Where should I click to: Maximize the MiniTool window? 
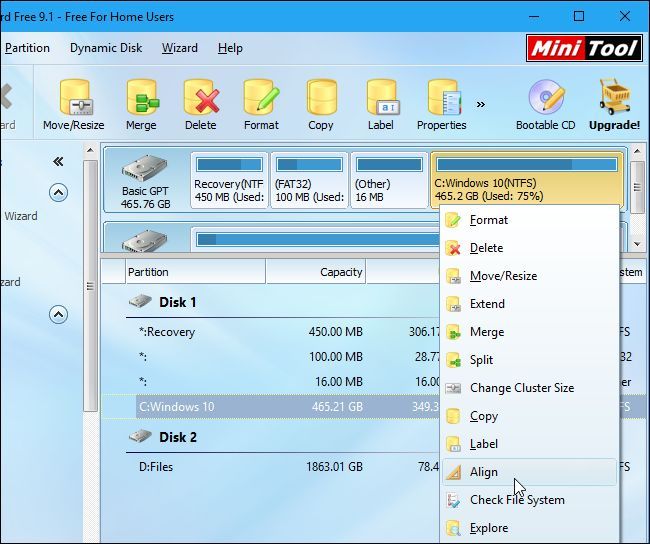pos(579,16)
